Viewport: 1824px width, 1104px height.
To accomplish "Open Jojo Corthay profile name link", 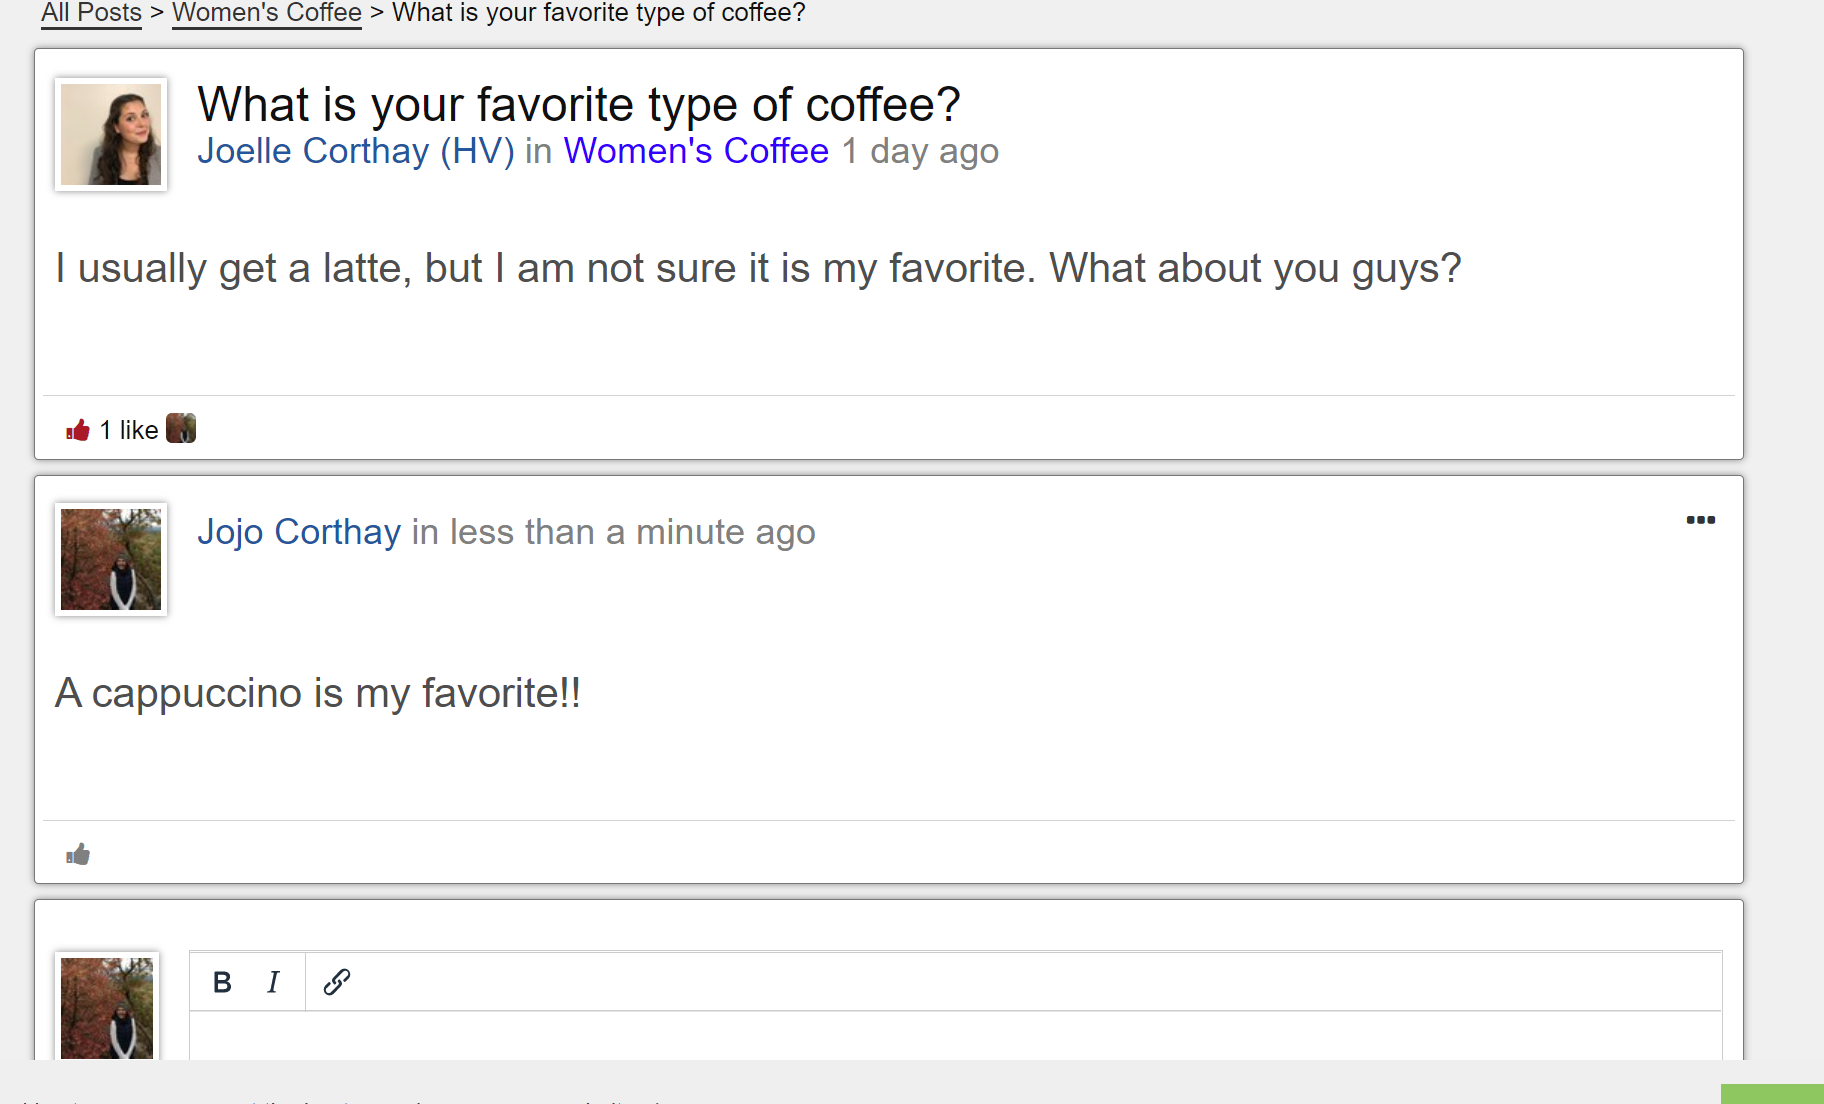I will [299, 532].
